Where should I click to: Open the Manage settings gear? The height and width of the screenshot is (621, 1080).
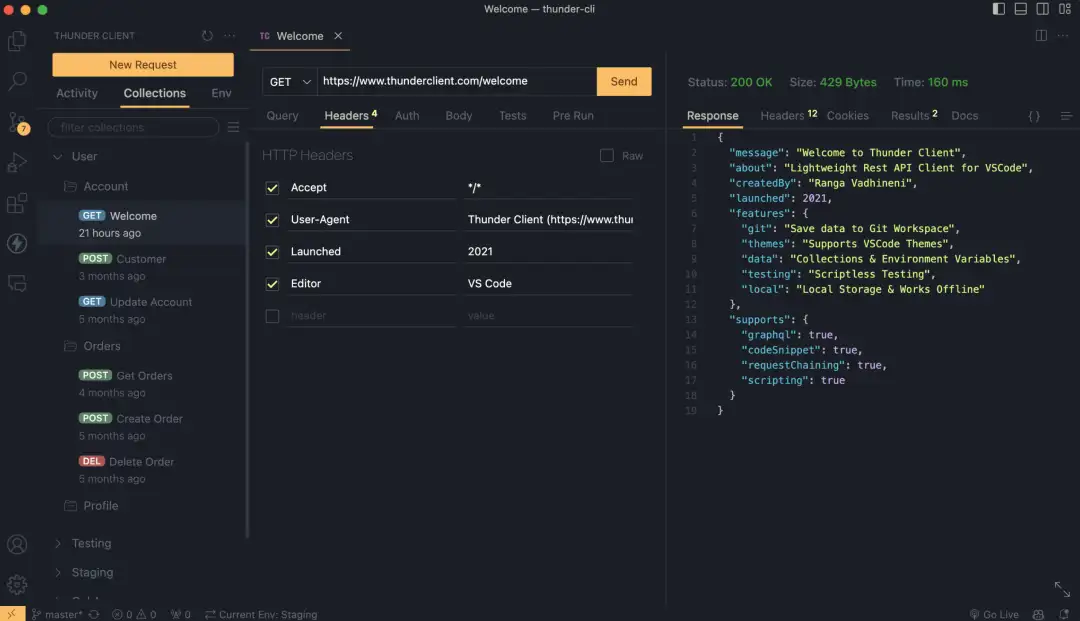17,585
